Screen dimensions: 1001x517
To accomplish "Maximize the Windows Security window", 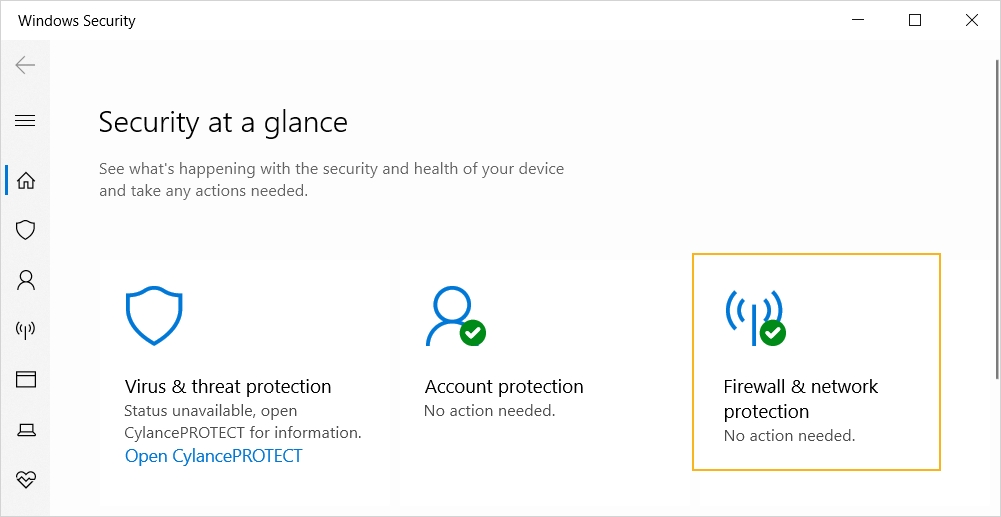I will tap(915, 20).
